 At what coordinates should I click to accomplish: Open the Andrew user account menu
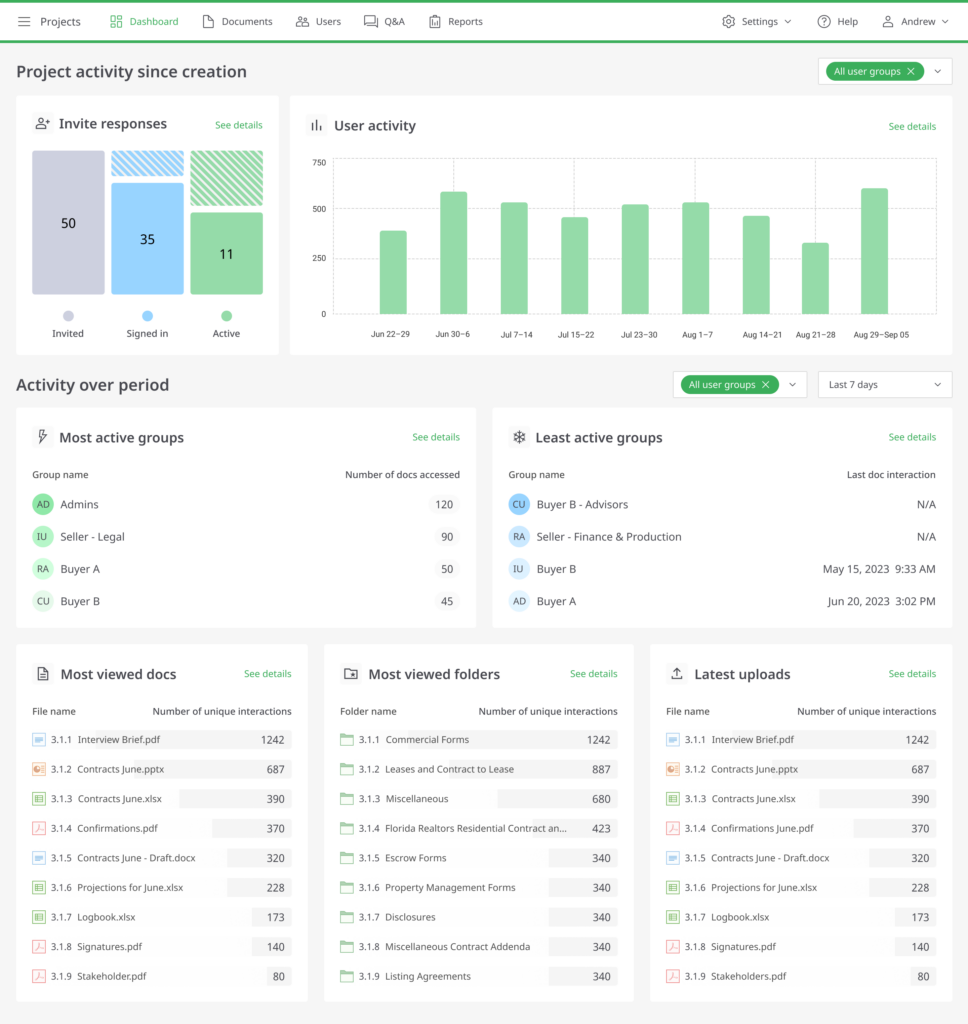coord(915,21)
